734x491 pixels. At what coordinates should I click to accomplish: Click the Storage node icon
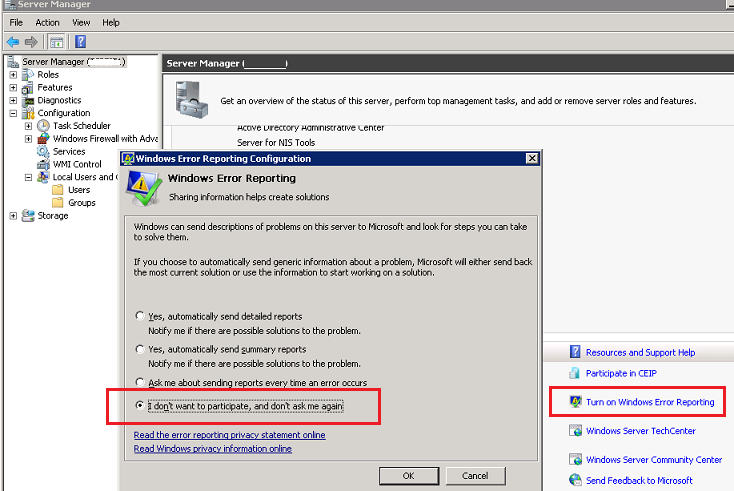(28, 215)
